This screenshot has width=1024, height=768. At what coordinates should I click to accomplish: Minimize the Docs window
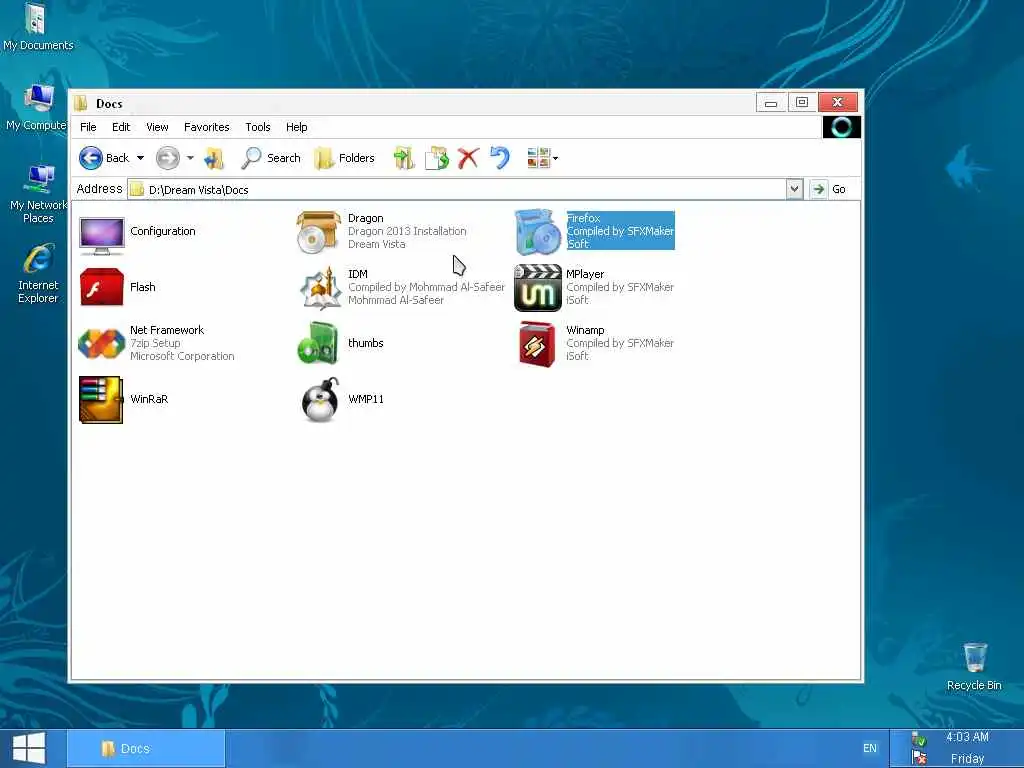[771, 103]
